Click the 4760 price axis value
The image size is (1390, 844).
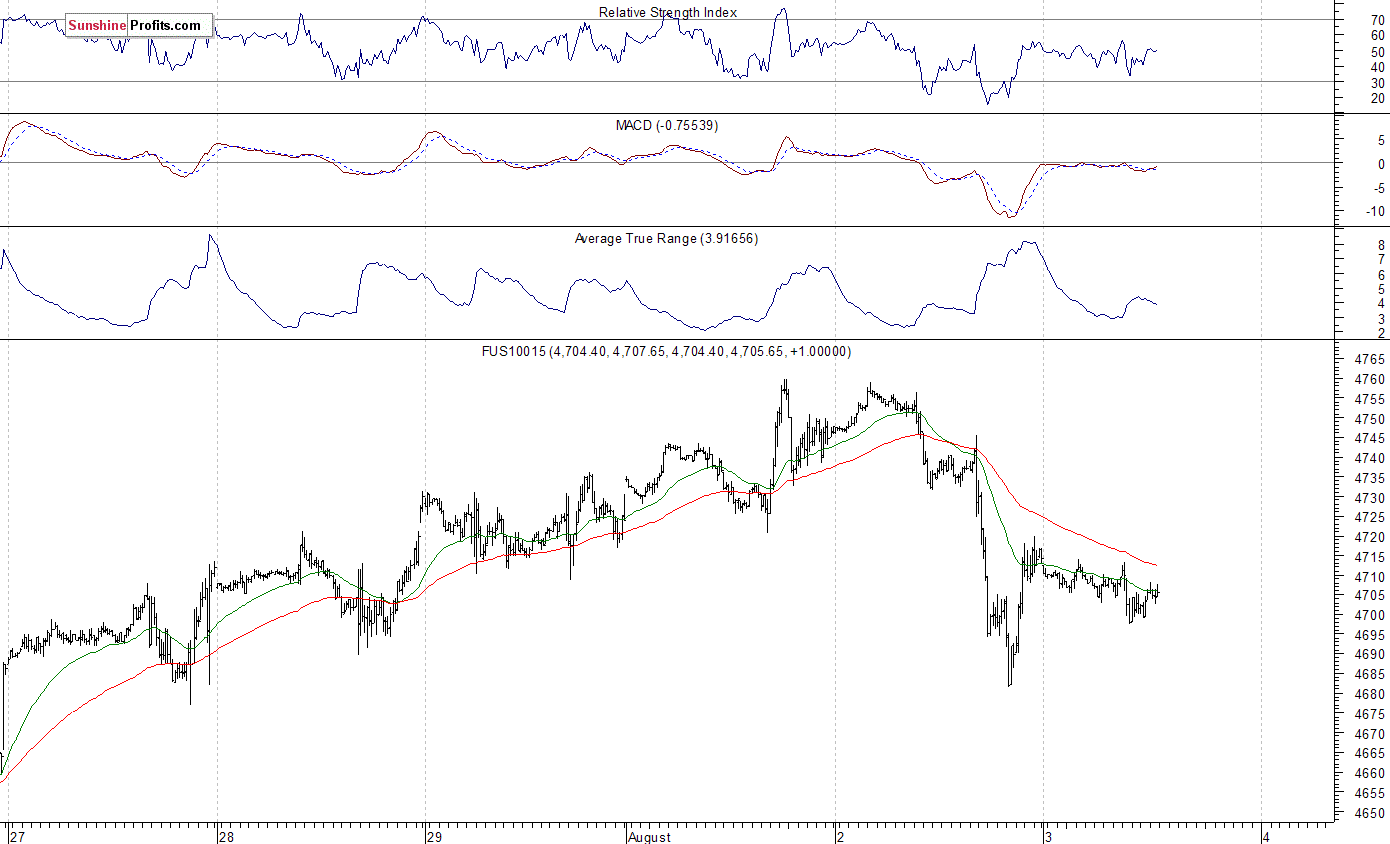tap(1371, 380)
